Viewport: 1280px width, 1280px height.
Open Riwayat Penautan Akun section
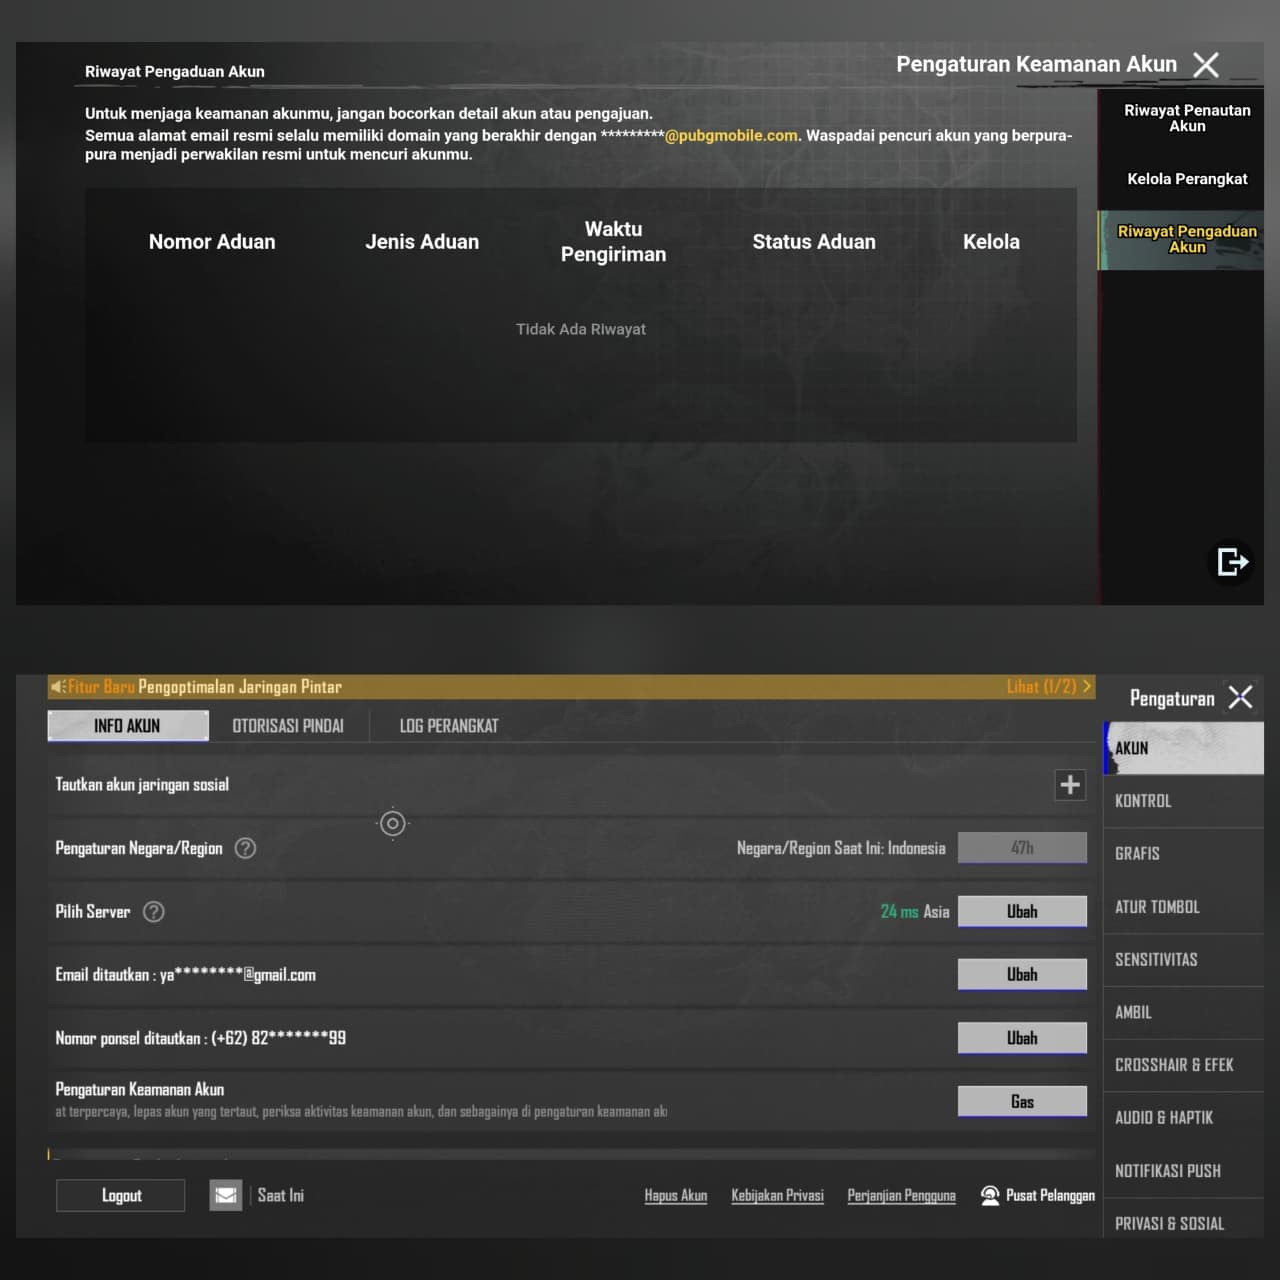(x=1187, y=118)
